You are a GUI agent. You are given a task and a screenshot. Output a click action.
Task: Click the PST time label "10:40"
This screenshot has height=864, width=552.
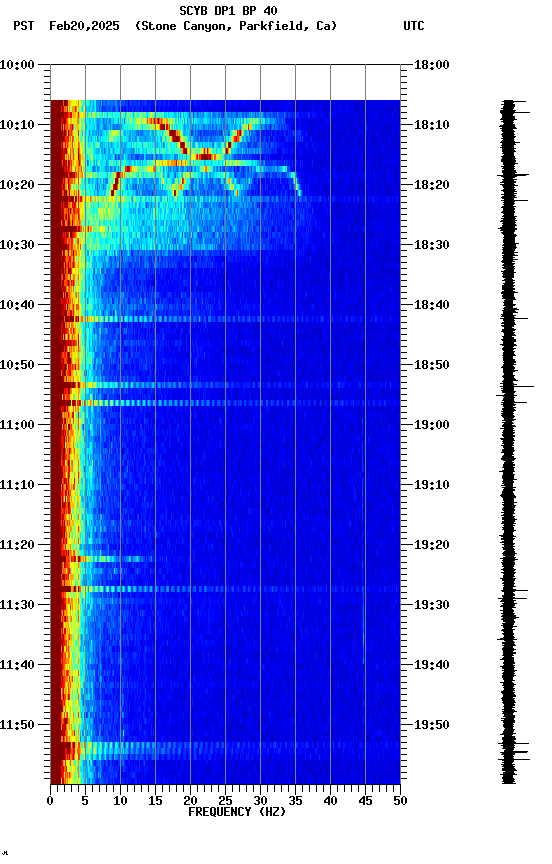(x=17, y=305)
